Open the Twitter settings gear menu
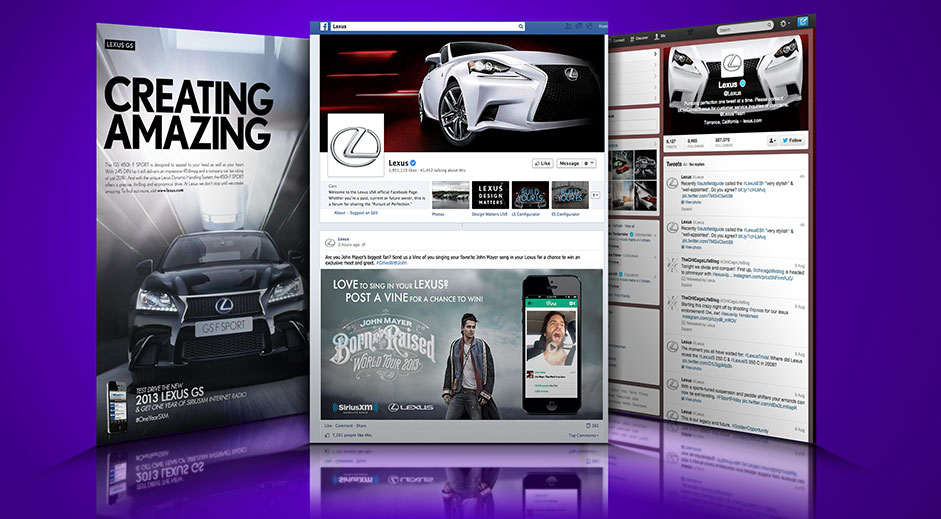 (x=785, y=23)
